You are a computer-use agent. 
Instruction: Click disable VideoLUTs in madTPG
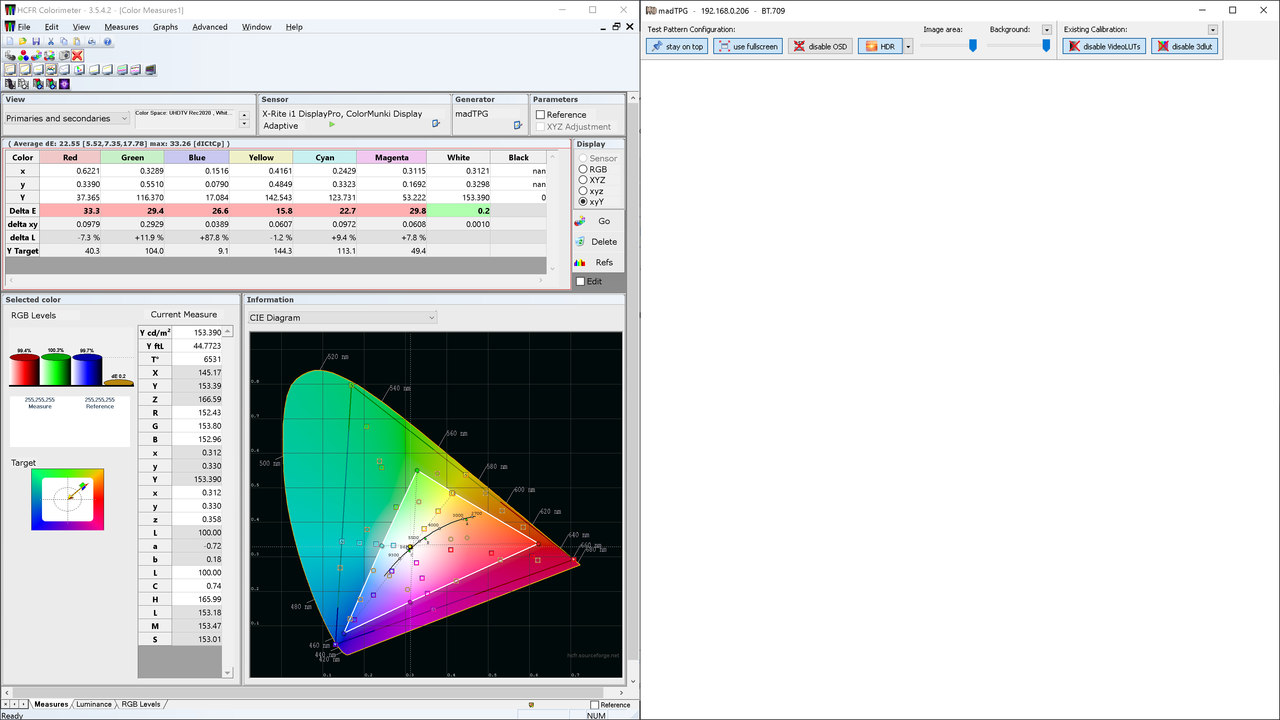pyautogui.click(x=1104, y=46)
